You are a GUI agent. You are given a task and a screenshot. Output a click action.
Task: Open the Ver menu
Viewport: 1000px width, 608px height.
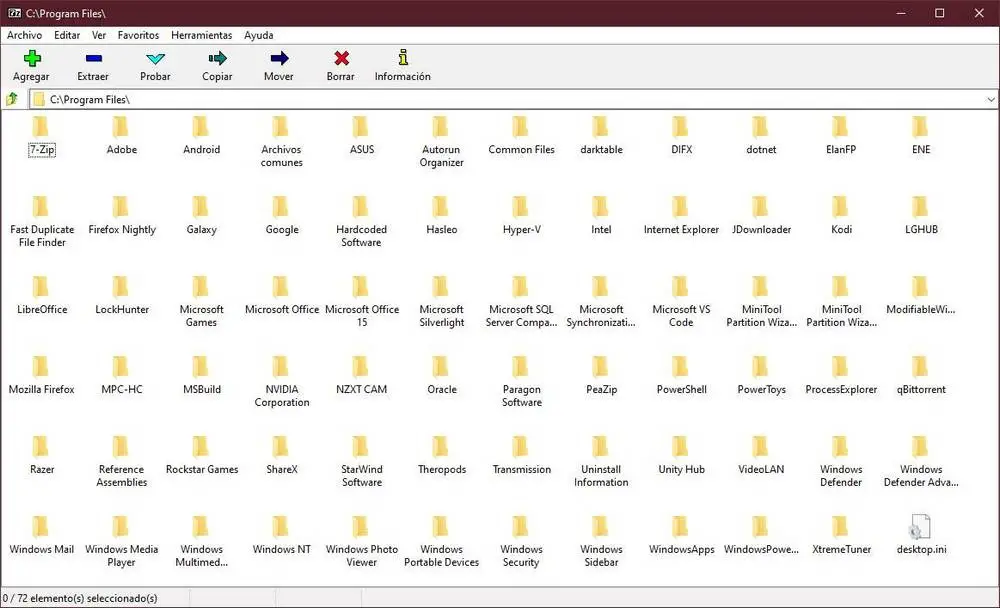tap(99, 35)
